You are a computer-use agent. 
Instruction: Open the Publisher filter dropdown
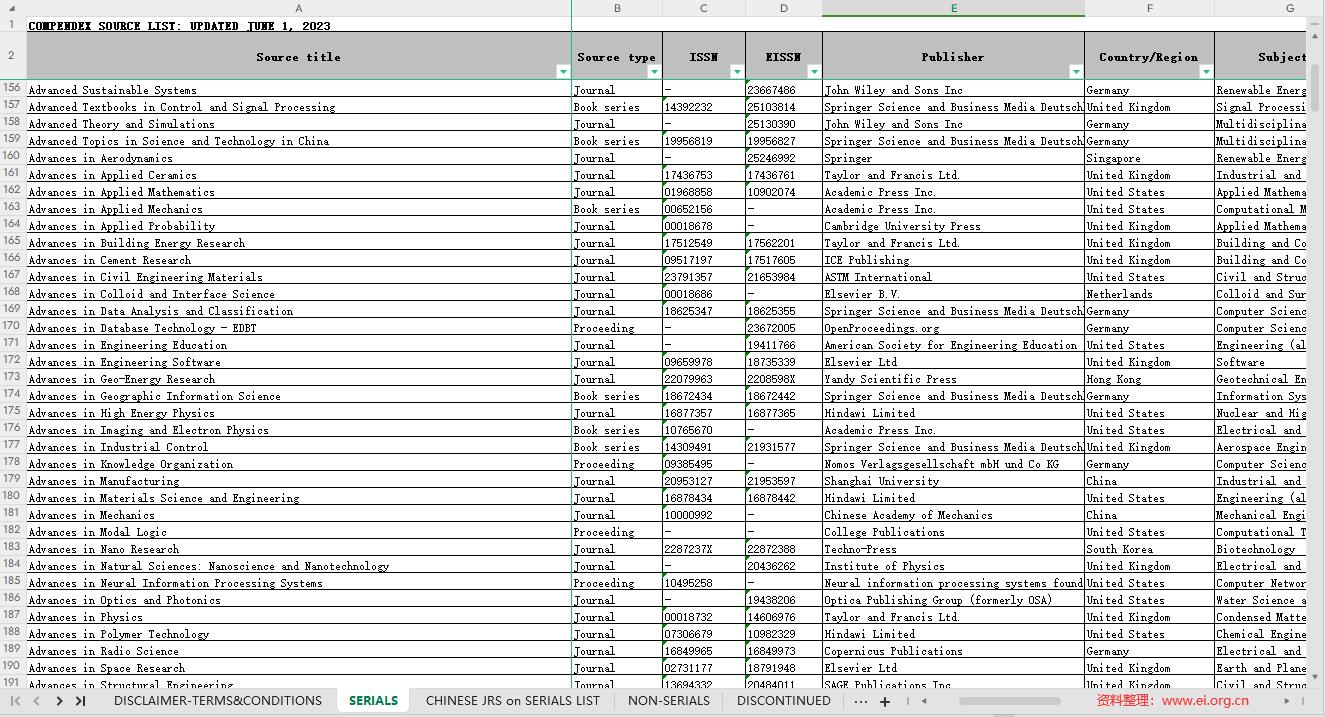1076,72
